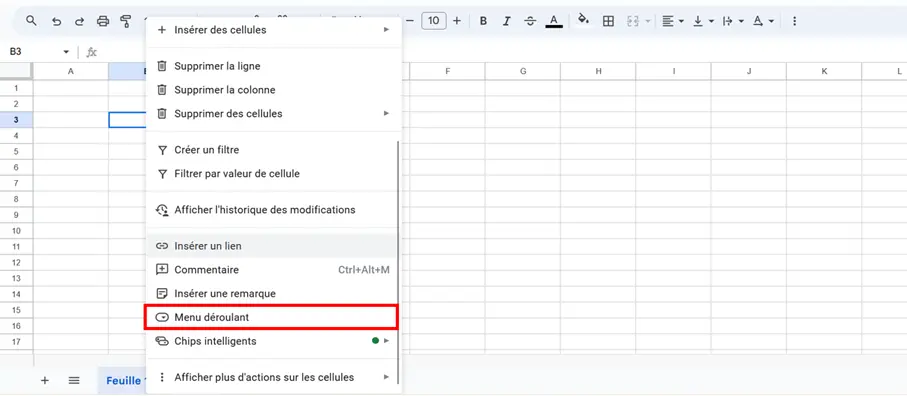Viewport: 907px width, 396px height.
Task: Choose Insérer des cellules from context menu
Action: point(273,29)
